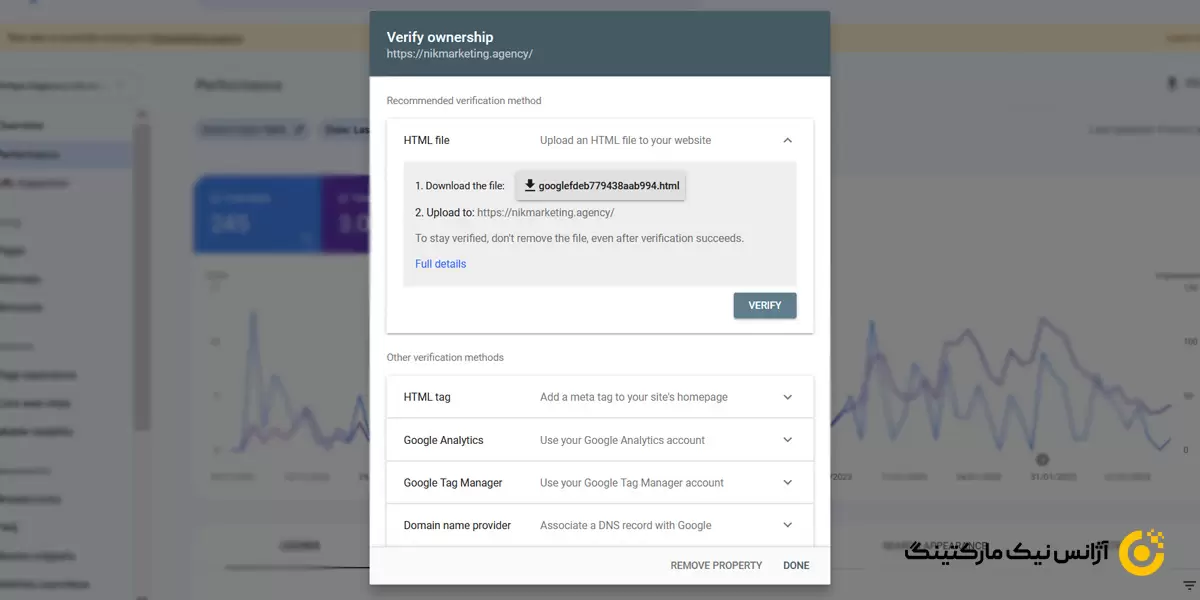Expand the Domain name provider method
The image size is (1200, 600).
[788, 525]
